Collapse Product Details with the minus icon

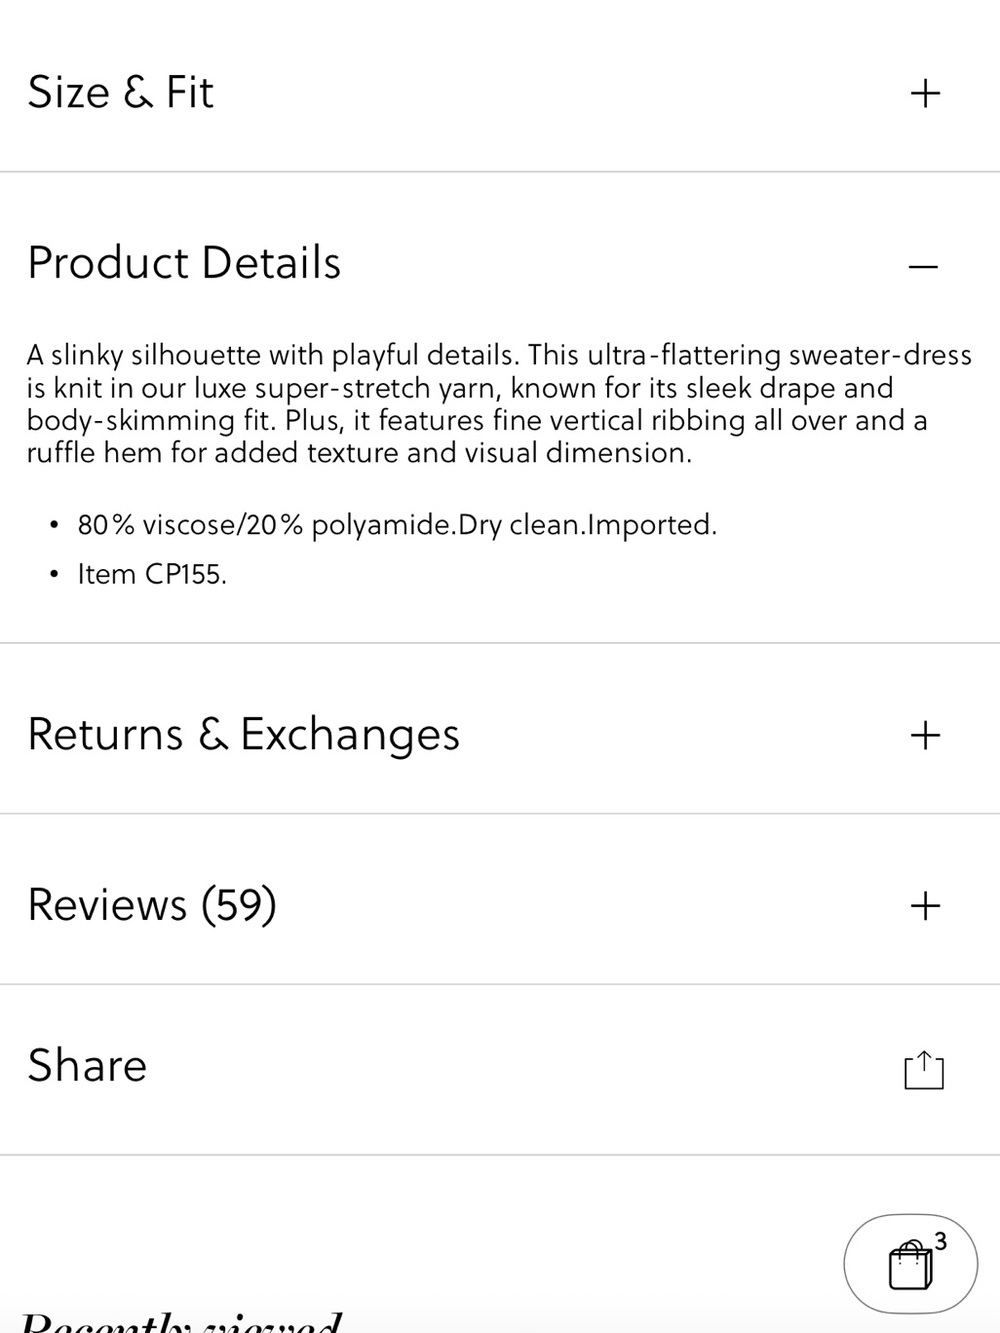(x=924, y=266)
